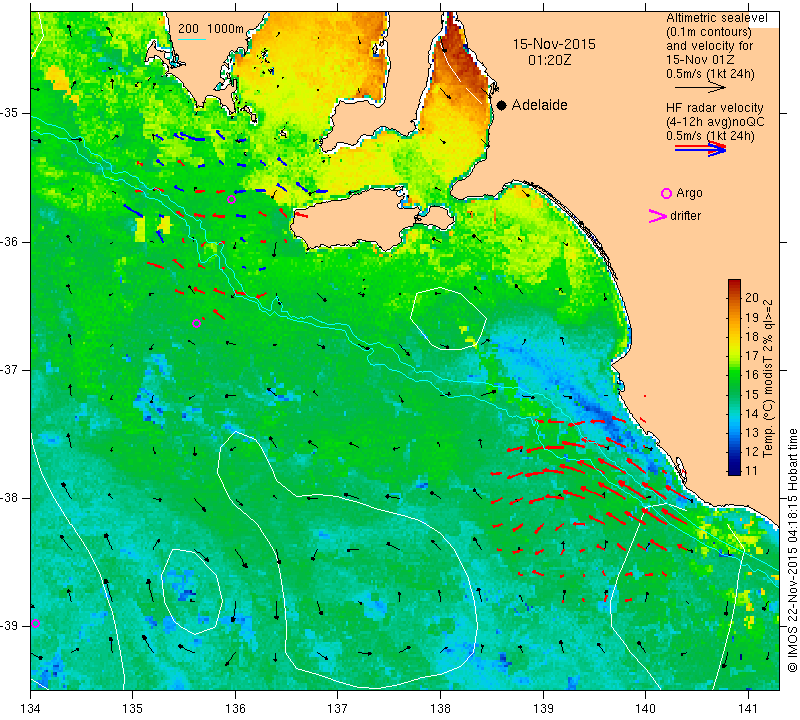Click the latitude axis label -38
This screenshot has width=800, height=720.
click(x=9, y=498)
